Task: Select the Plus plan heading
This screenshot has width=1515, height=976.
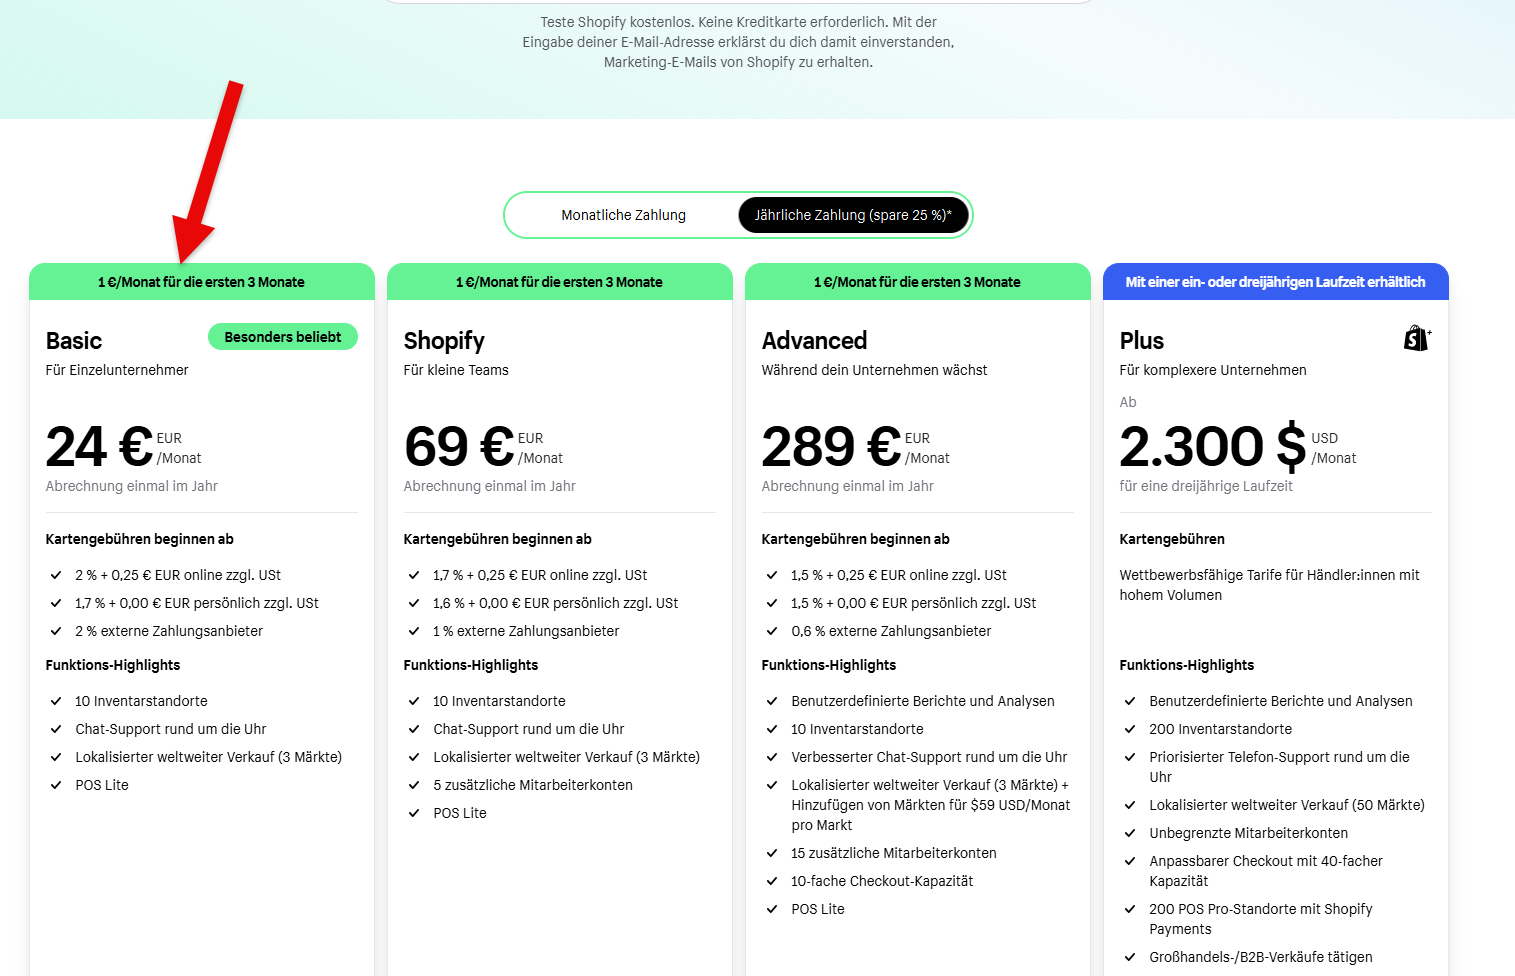Action: point(1142,341)
